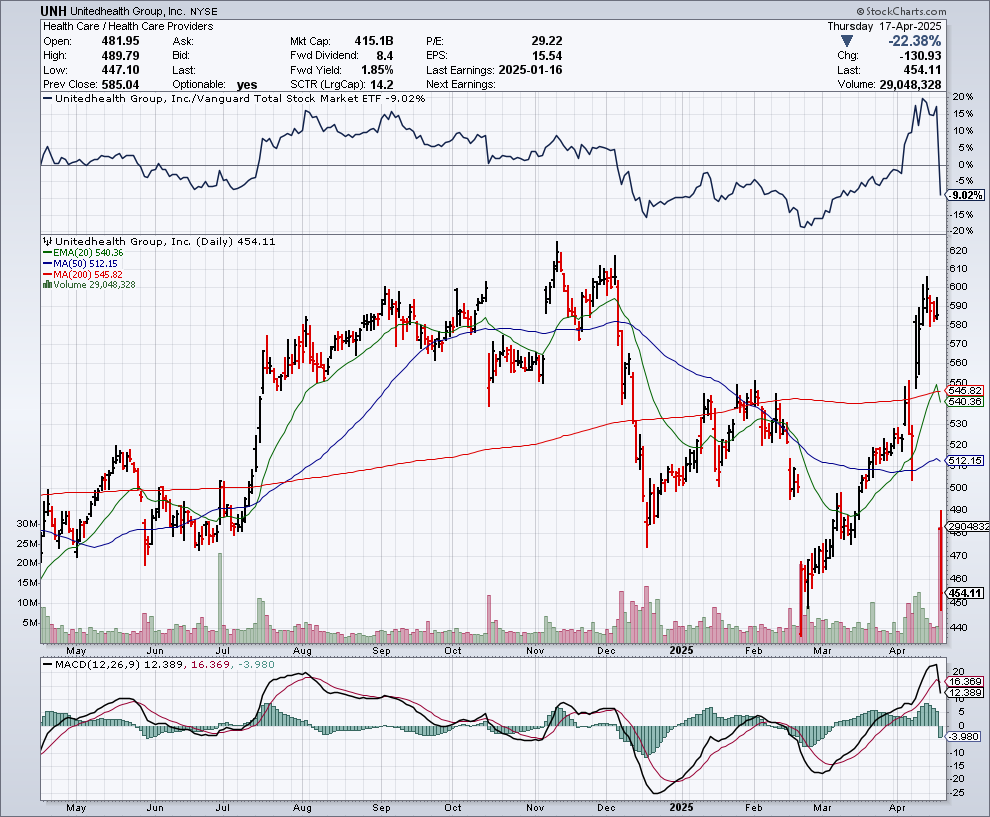Image resolution: width=990 pixels, height=817 pixels.
Task: Click the Low value 447.10
Action: tap(121, 70)
